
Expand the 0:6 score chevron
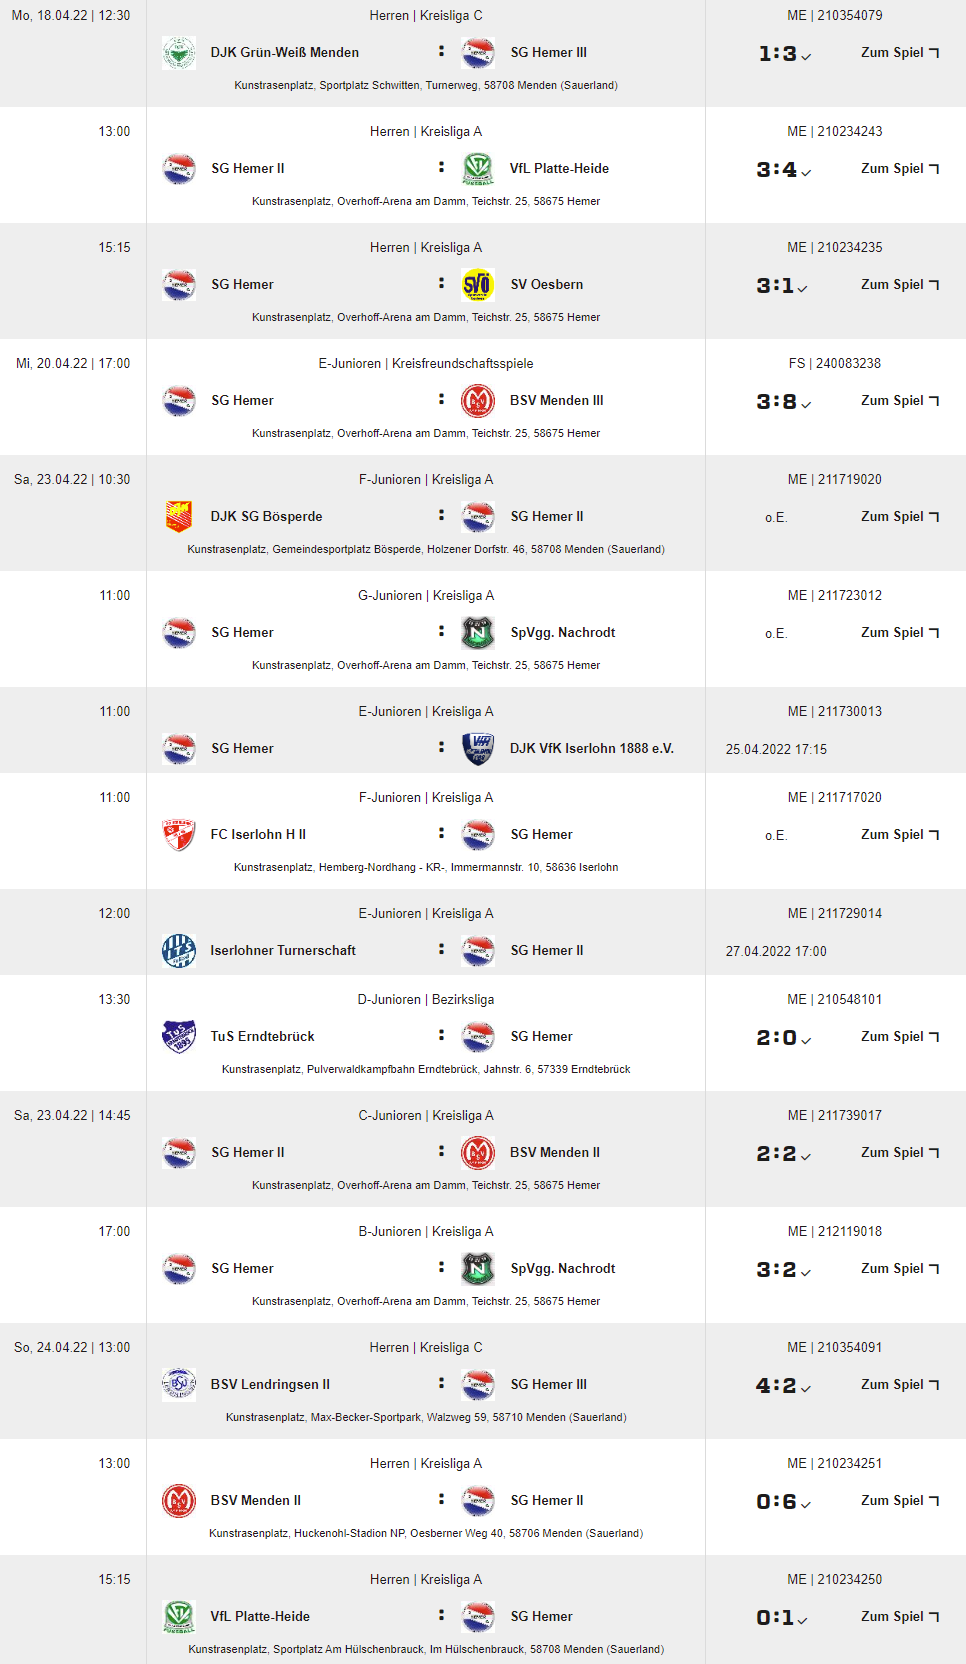coord(806,1505)
